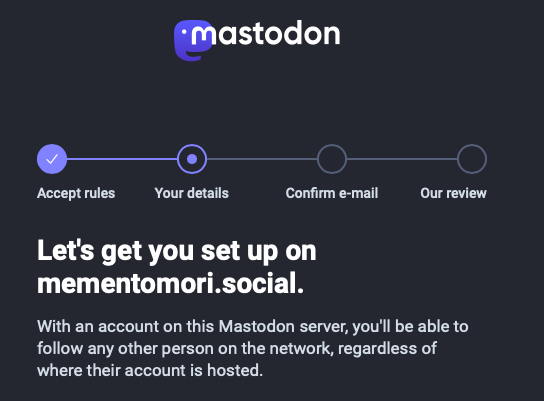The height and width of the screenshot is (401, 544).
Task: Open the Your details step label
Action: pyautogui.click(x=192, y=193)
